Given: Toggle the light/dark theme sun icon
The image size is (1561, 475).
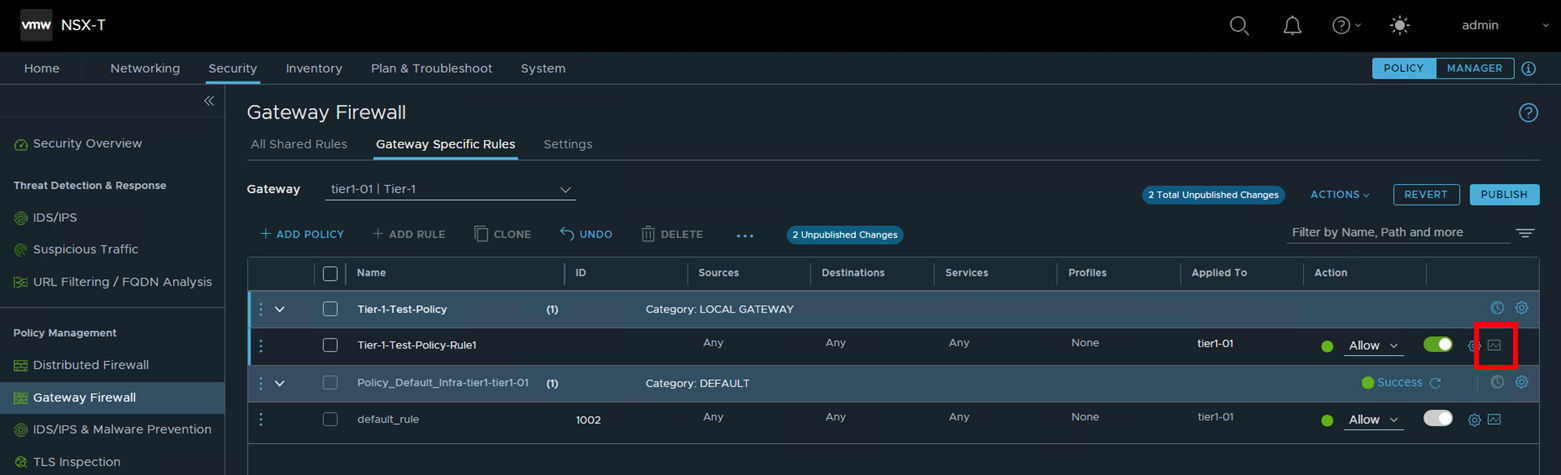Looking at the screenshot, I should (x=1399, y=26).
